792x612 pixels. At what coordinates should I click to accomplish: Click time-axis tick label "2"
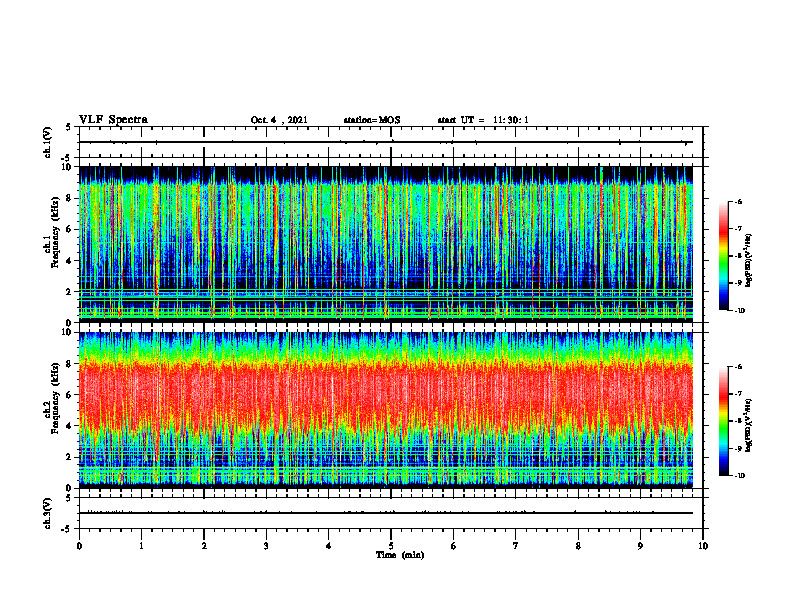[x=204, y=546]
